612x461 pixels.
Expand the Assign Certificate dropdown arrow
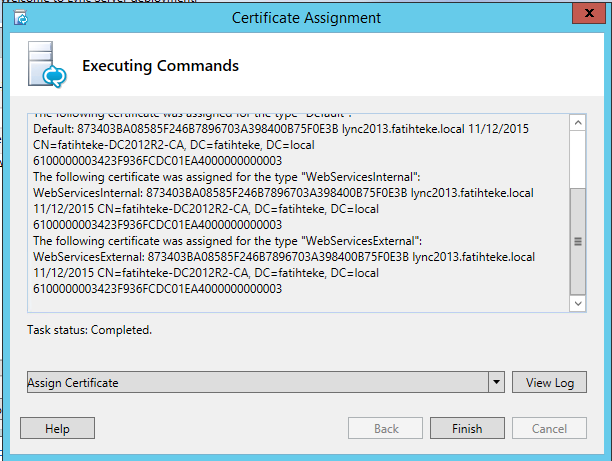coord(497,382)
